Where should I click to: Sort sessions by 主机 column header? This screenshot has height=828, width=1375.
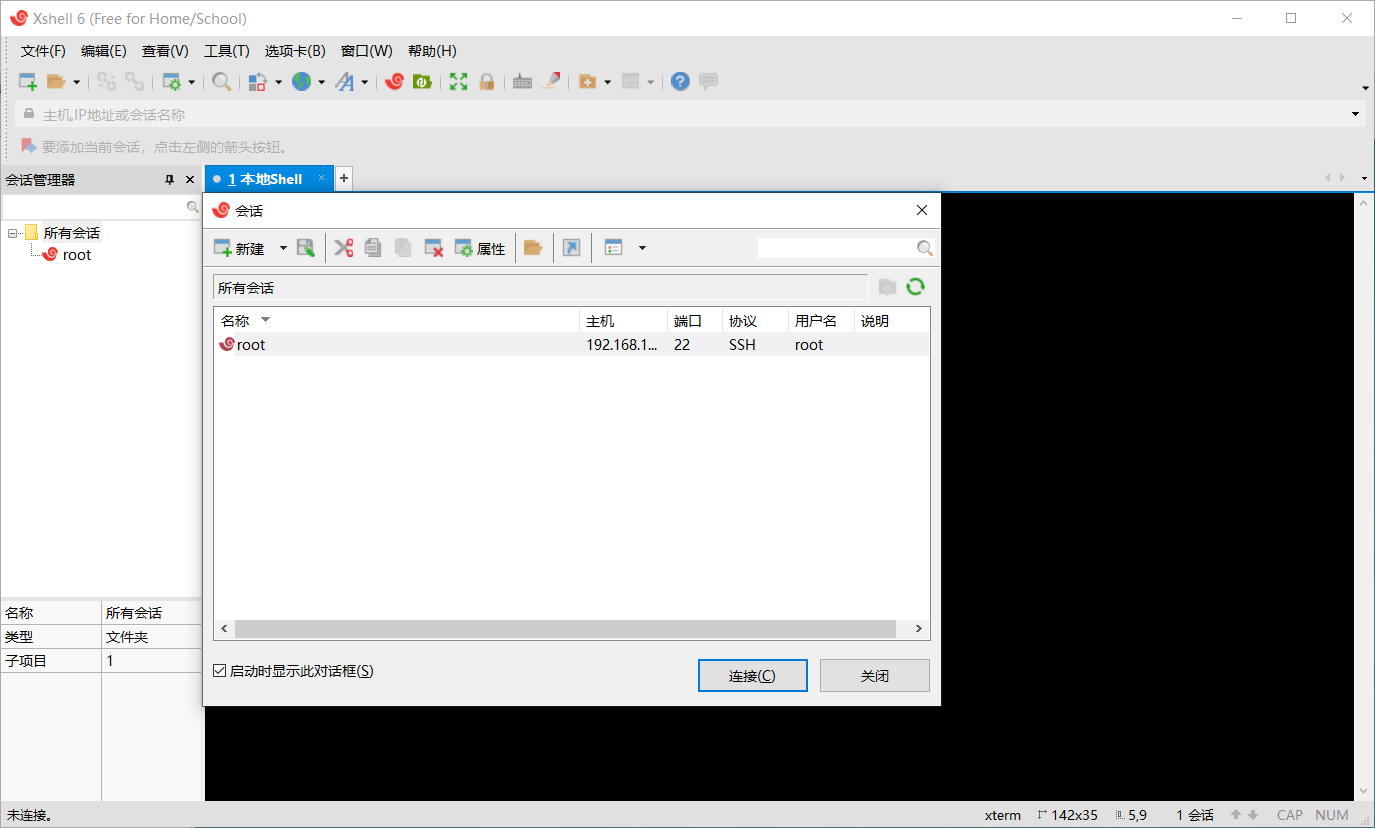[624, 321]
